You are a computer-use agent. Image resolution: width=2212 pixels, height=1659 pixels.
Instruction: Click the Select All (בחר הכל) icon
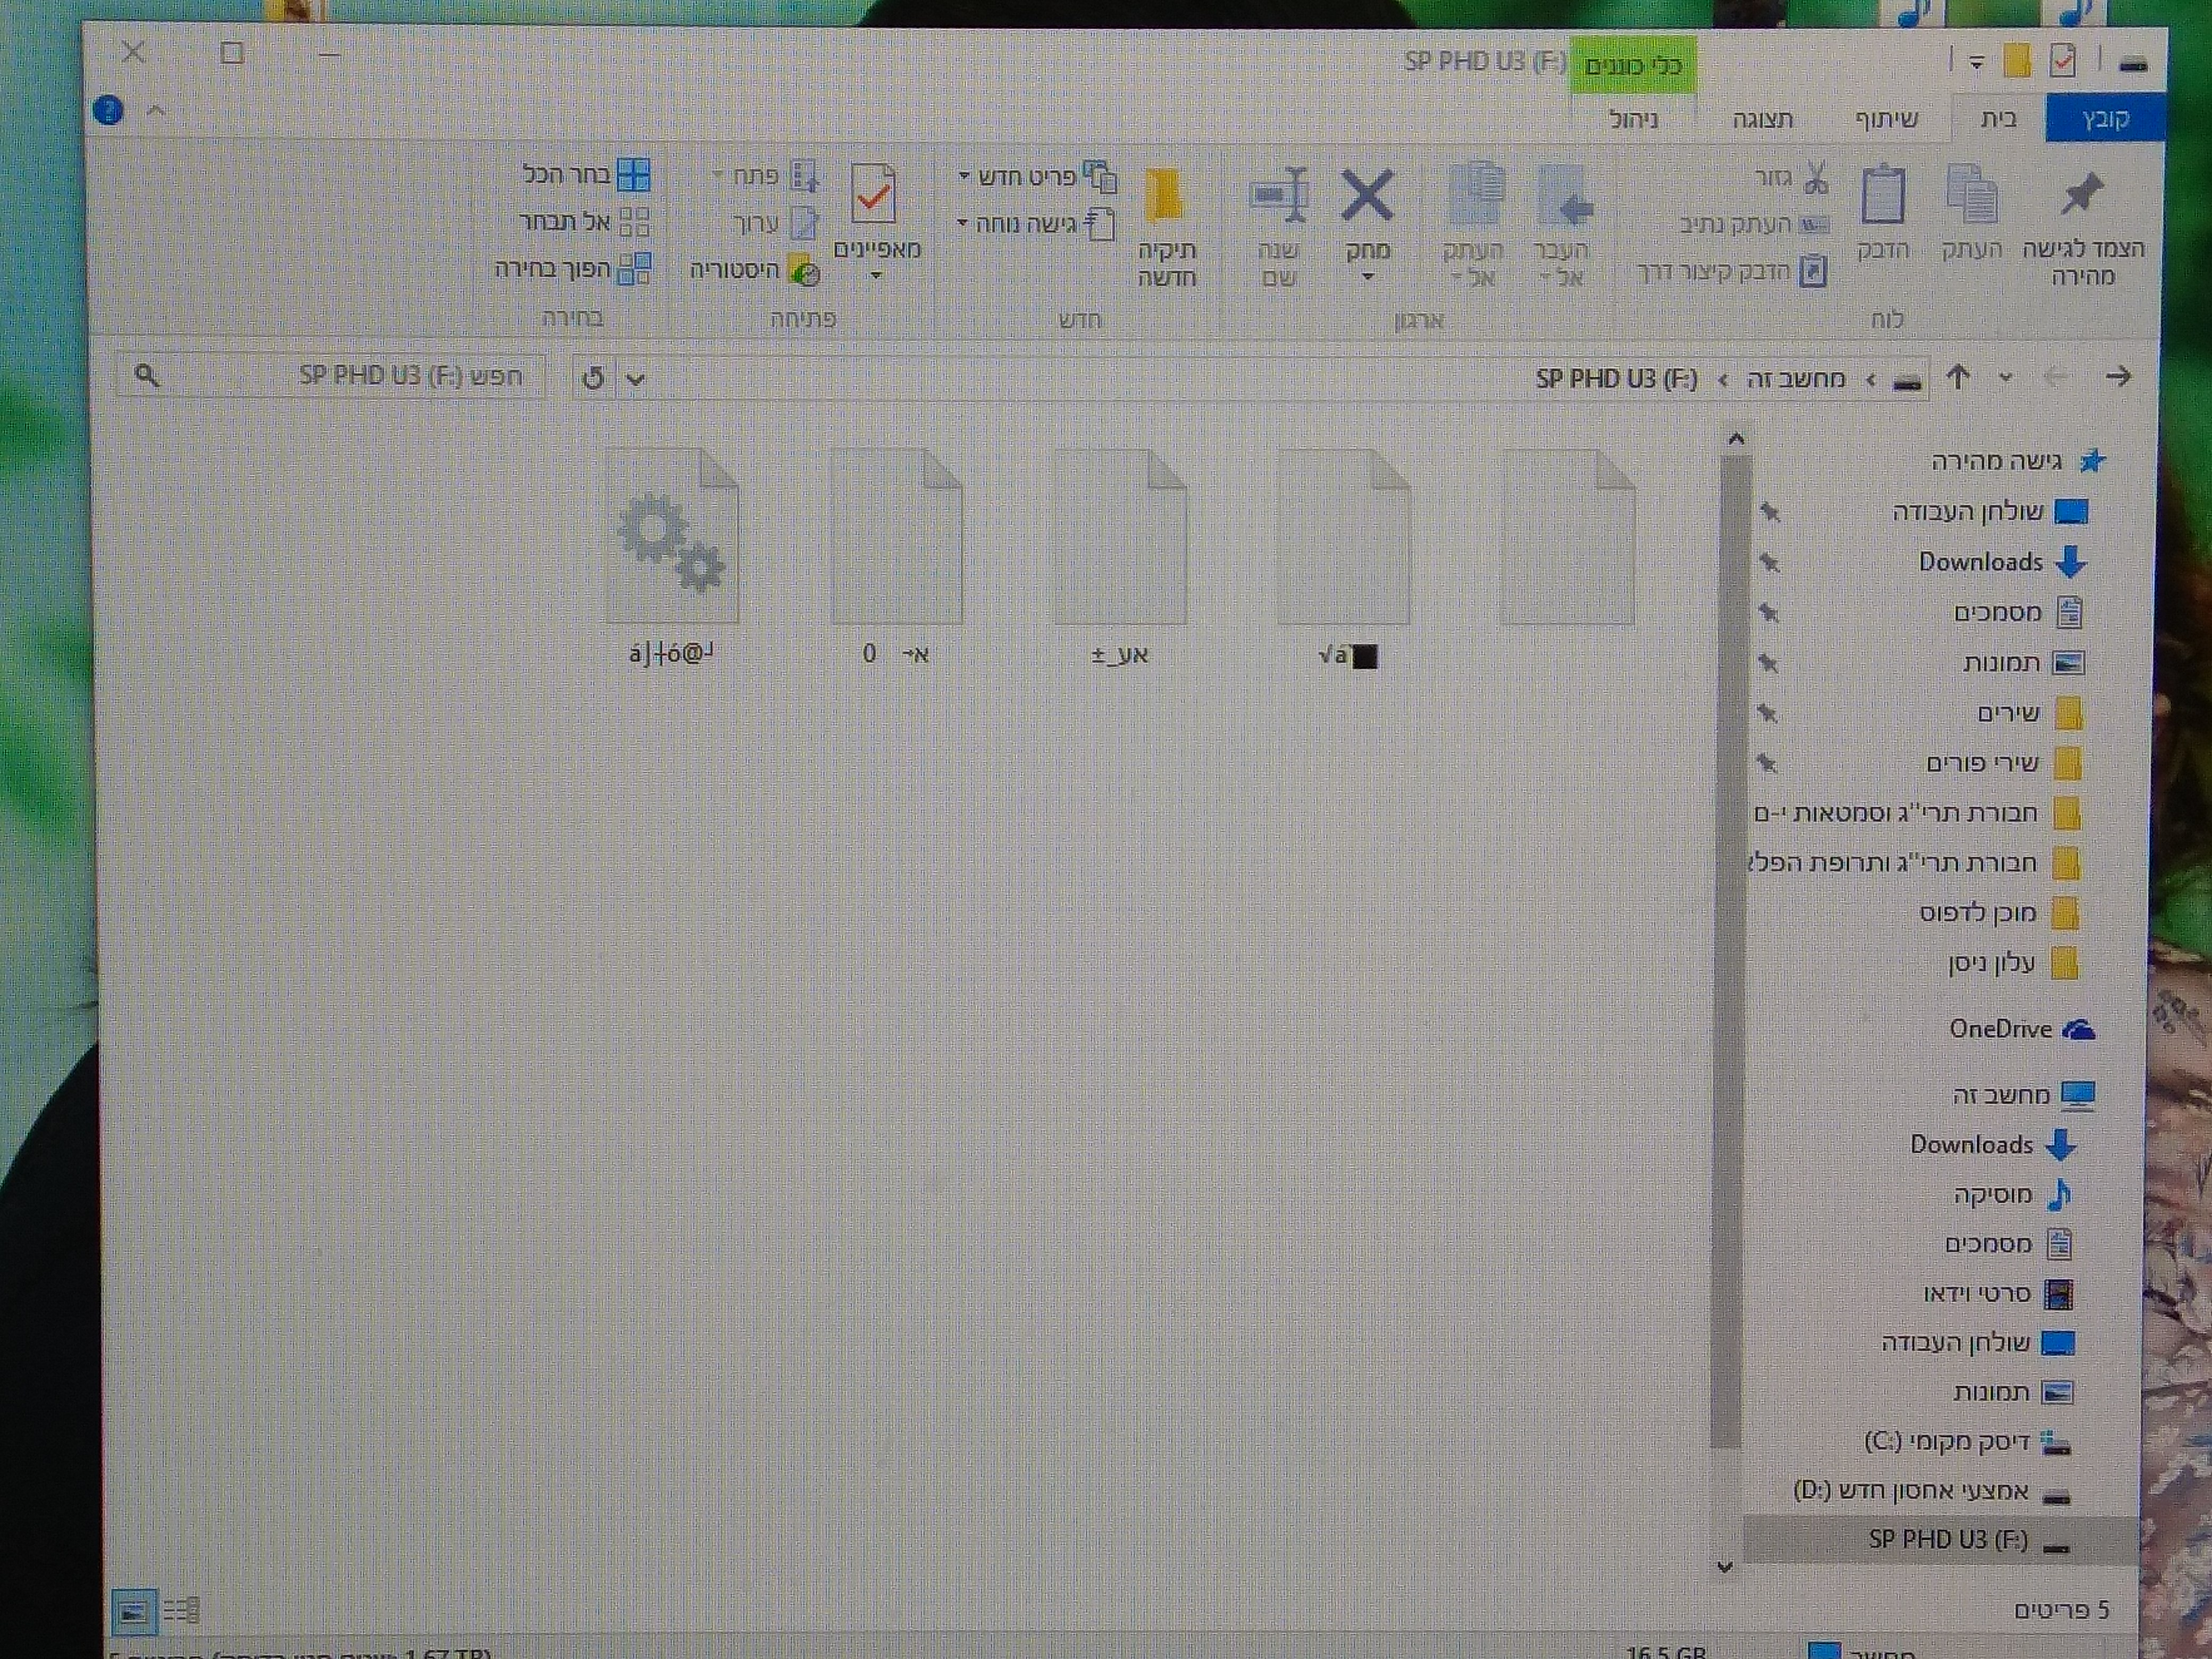point(633,175)
